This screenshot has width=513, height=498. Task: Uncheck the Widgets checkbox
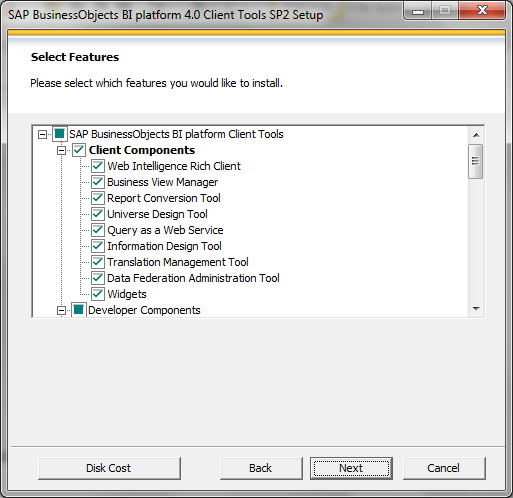click(98, 294)
